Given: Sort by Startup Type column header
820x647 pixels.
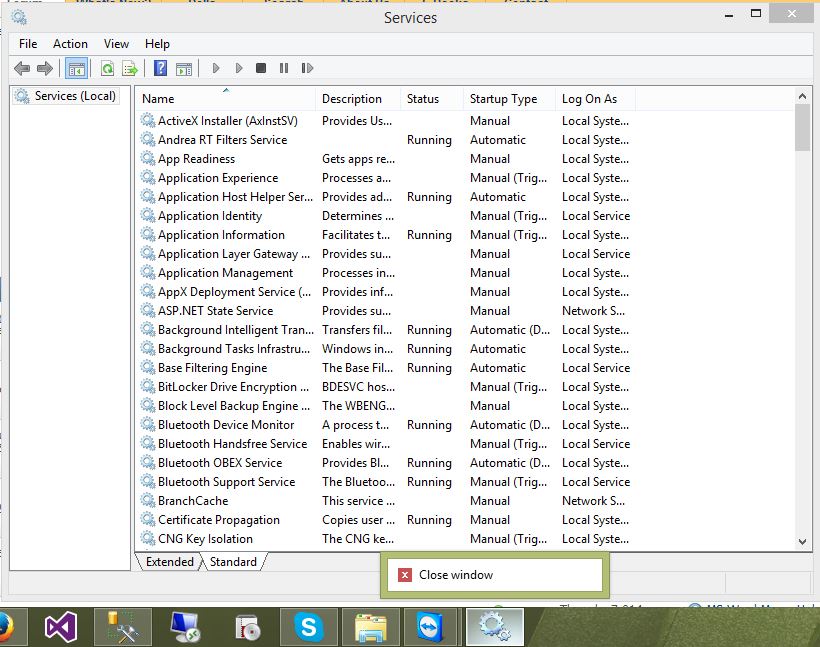Looking at the screenshot, I should (509, 99).
